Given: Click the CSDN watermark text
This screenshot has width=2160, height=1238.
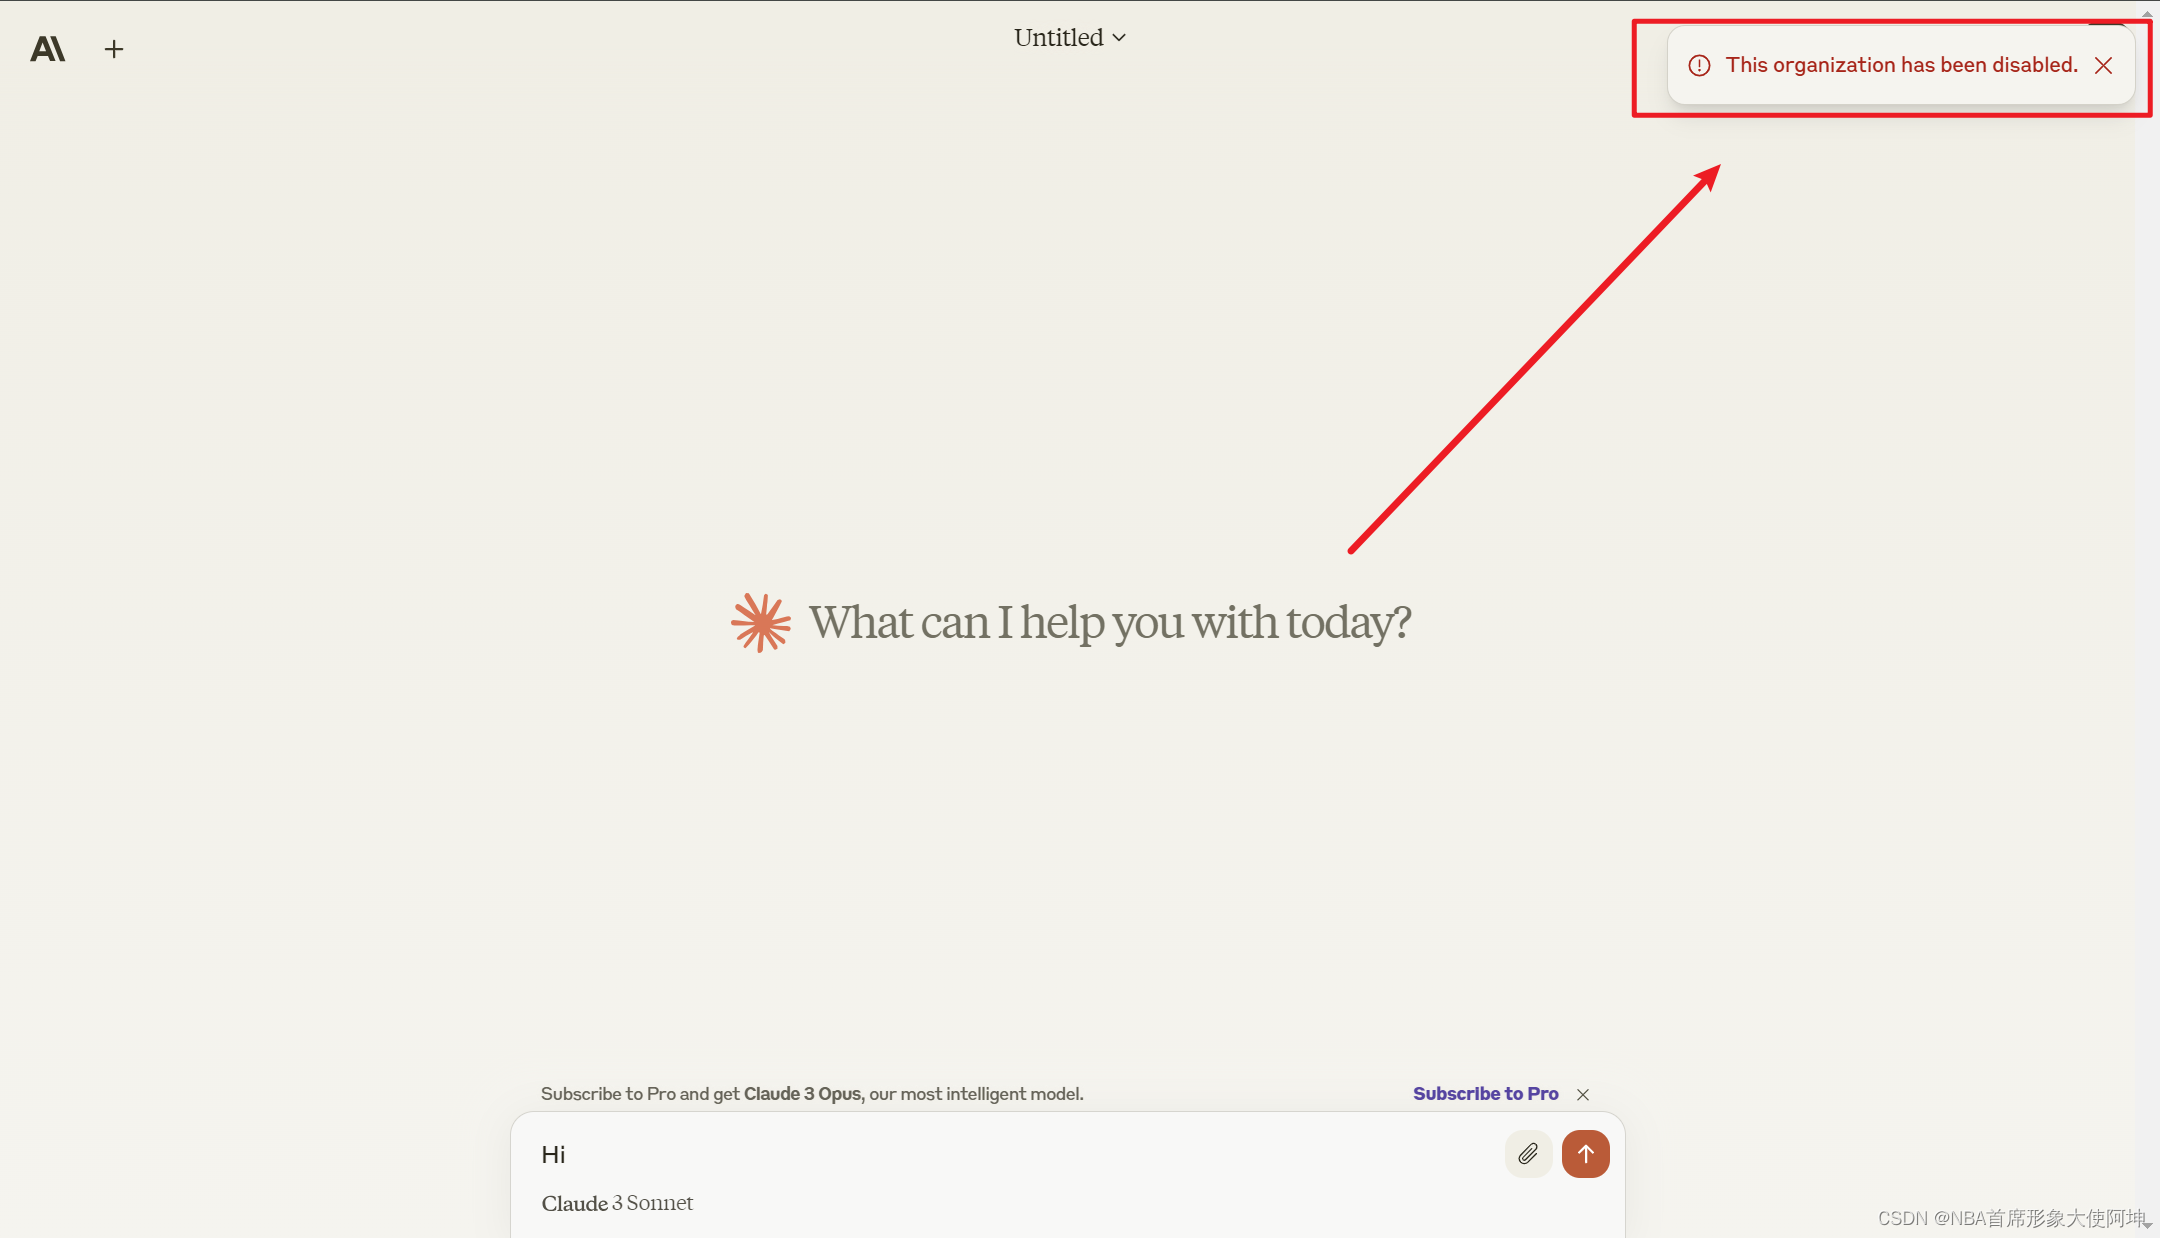Looking at the screenshot, I should 2010,1218.
